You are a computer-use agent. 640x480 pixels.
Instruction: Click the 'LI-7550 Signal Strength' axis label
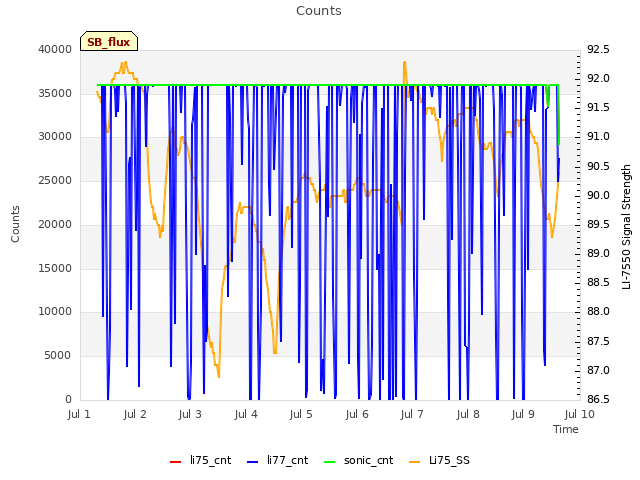[x=627, y=227]
